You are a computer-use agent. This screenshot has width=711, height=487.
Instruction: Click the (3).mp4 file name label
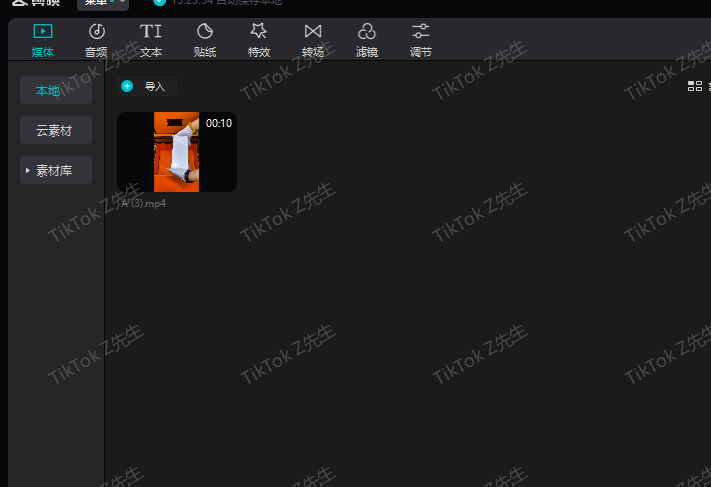[143, 203]
